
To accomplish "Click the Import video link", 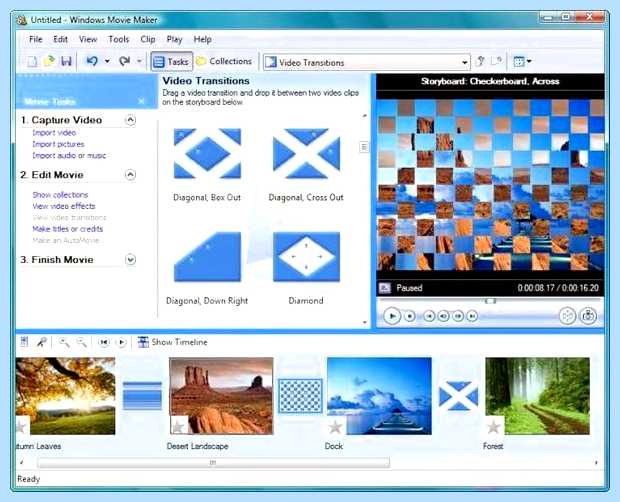I will (54, 133).
